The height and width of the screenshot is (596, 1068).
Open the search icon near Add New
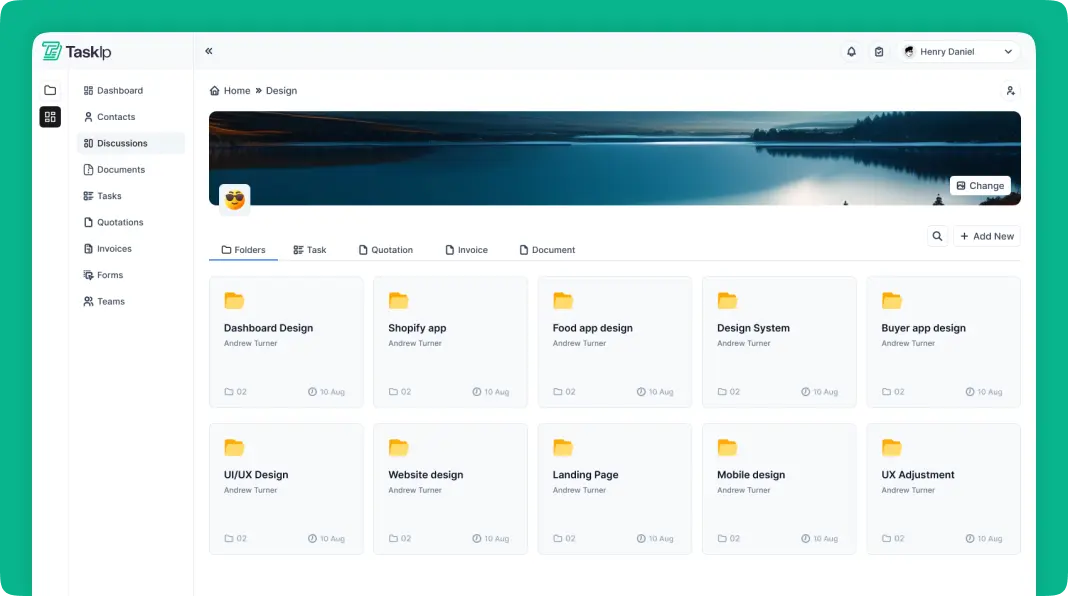pyautogui.click(x=937, y=236)
